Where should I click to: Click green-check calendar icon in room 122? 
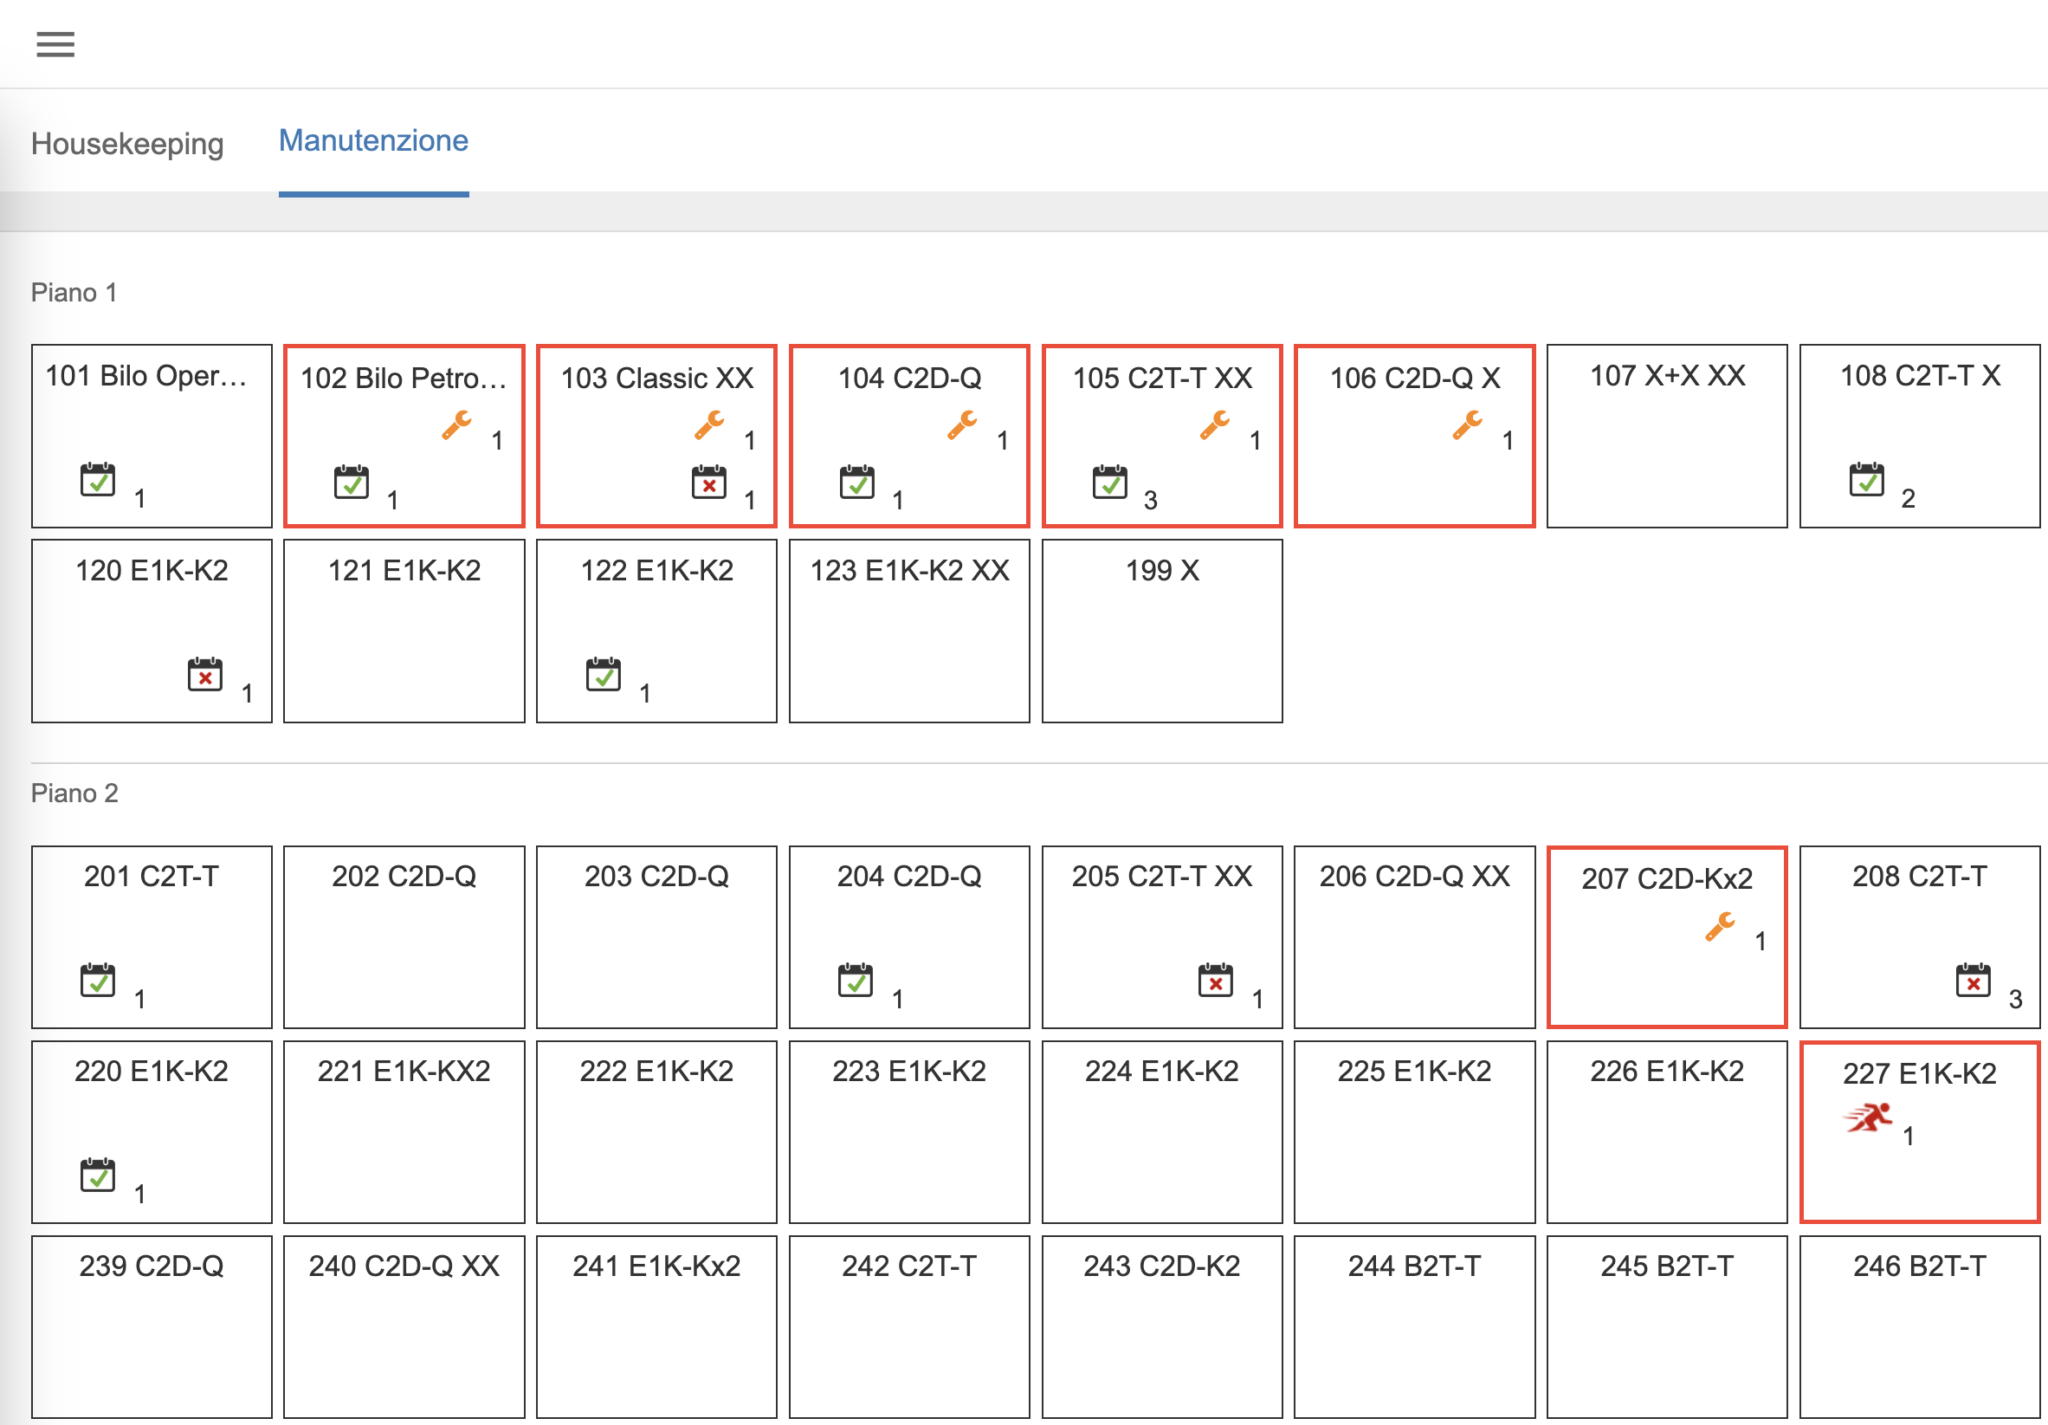603,674
